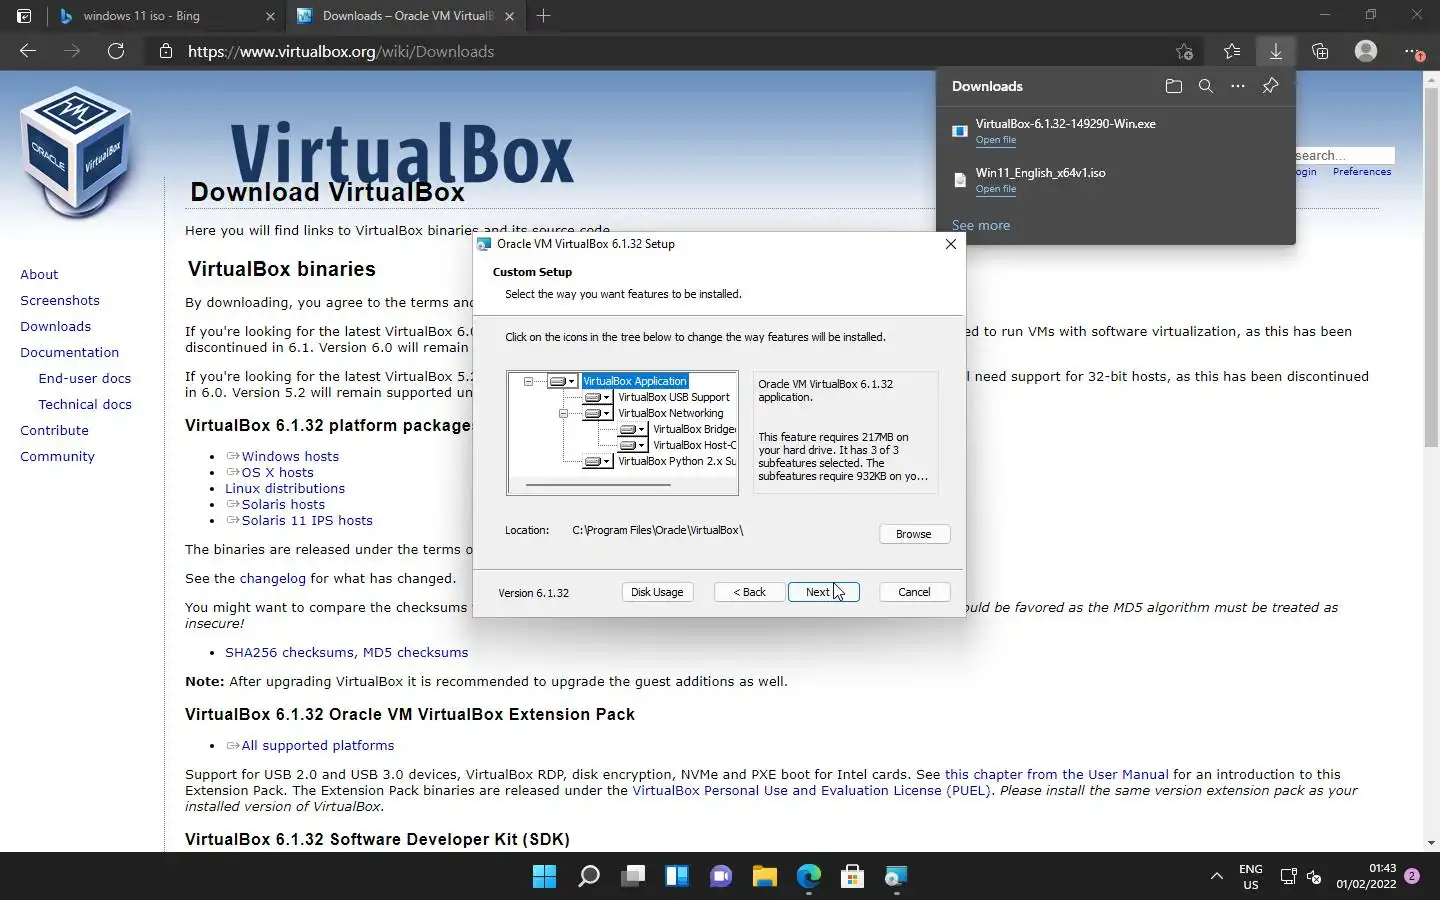Screen dimensions: 1440x900
Task: Click the Downloads toolbar icon
Action: tap(1276, 51)
